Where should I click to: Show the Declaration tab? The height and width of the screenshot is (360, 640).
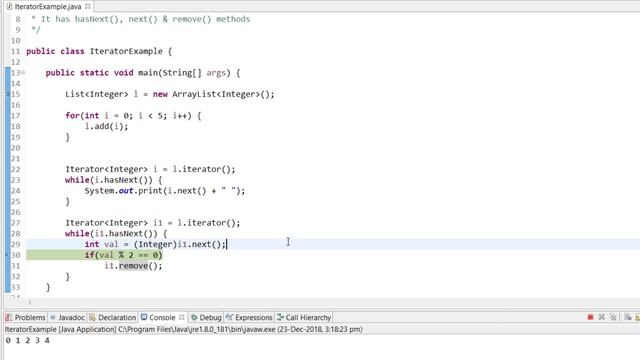click(113, 317)
